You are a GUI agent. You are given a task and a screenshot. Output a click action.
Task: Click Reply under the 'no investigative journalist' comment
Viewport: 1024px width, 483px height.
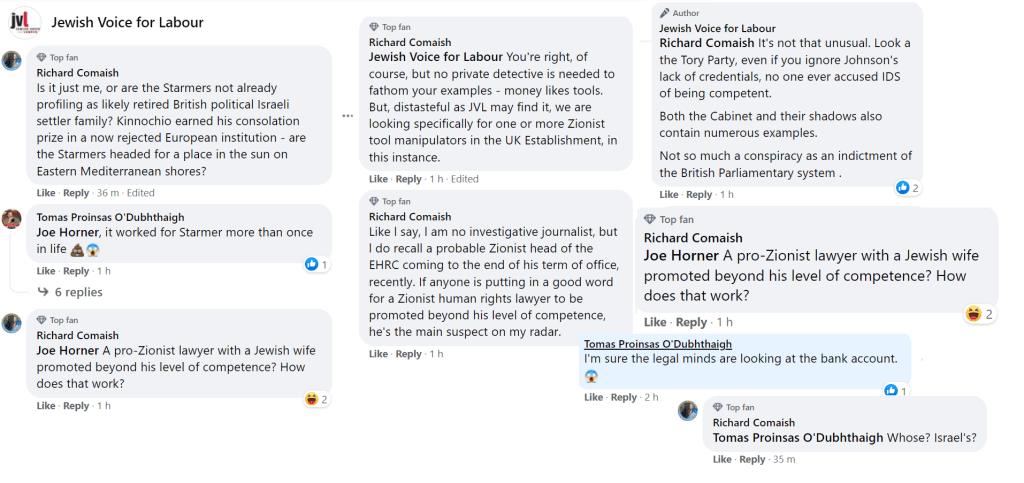408,353
